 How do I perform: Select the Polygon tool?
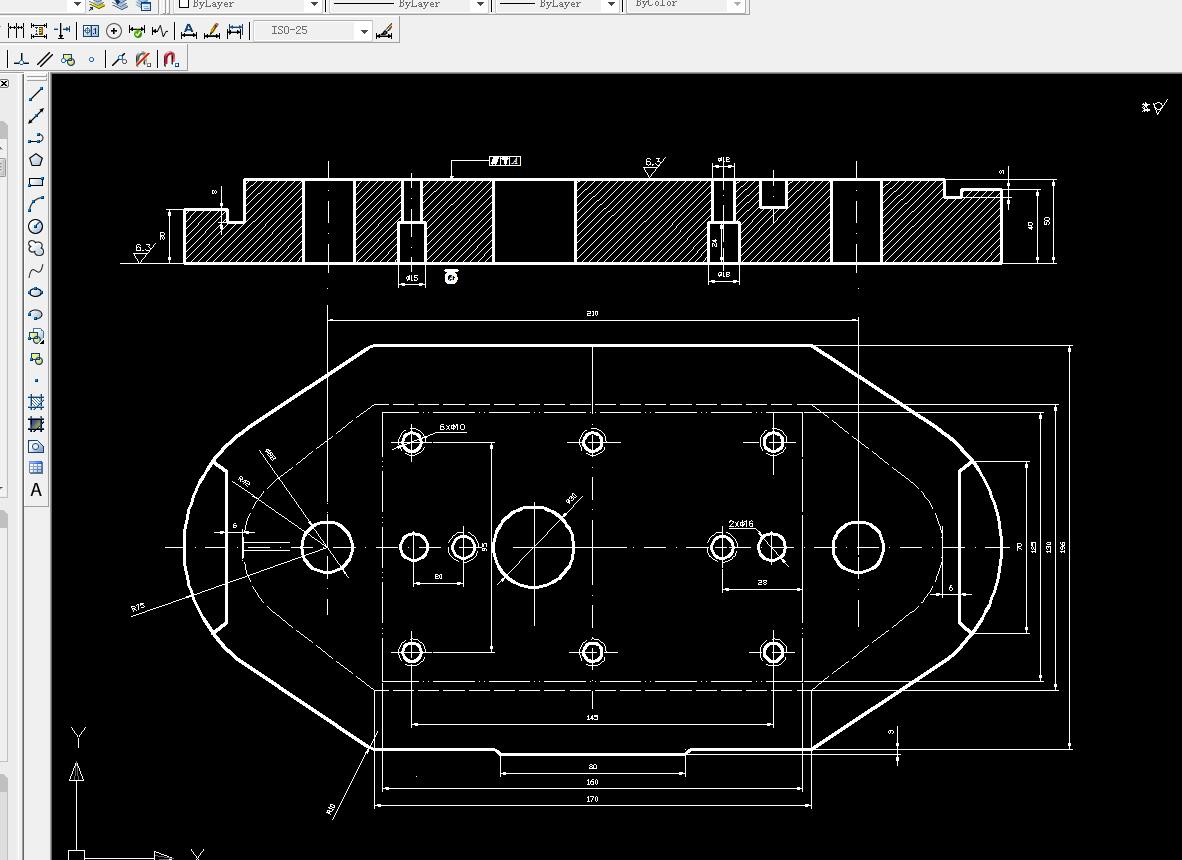click(35, 160)
